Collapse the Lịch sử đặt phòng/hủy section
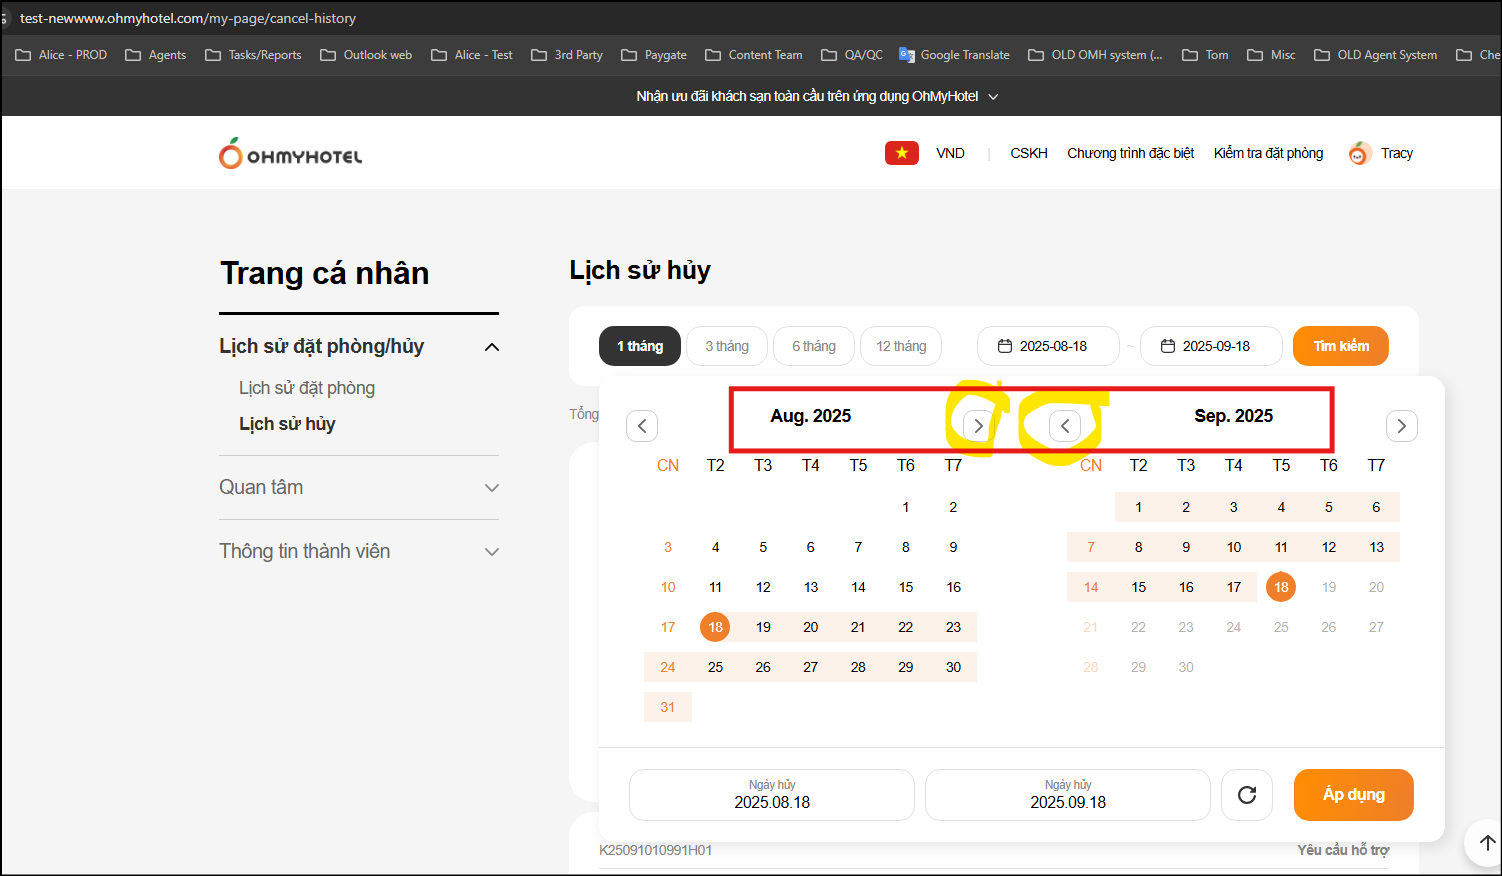The image size is (1502, 876). (491, 347)
